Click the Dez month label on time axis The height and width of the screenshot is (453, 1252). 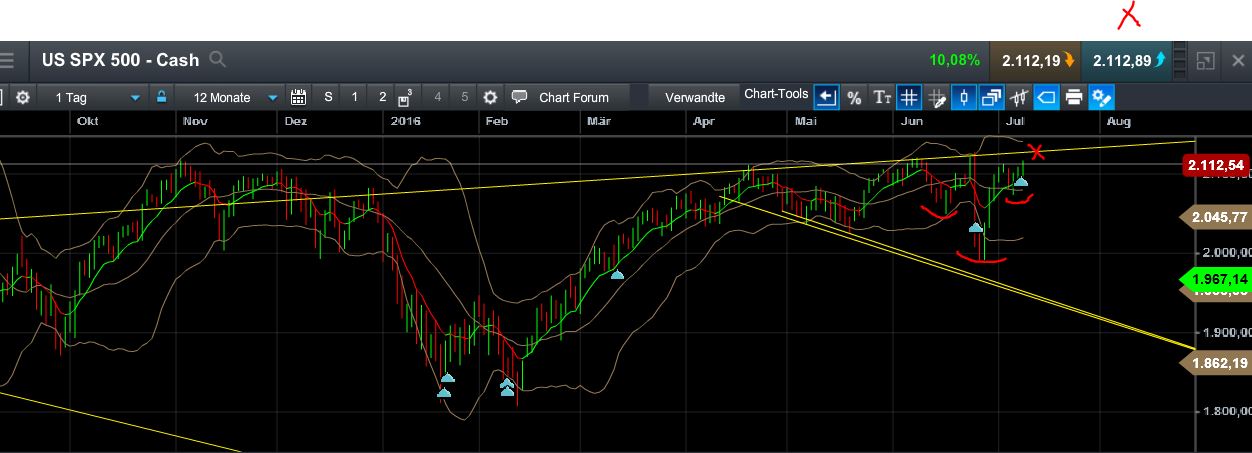point(296,121)
